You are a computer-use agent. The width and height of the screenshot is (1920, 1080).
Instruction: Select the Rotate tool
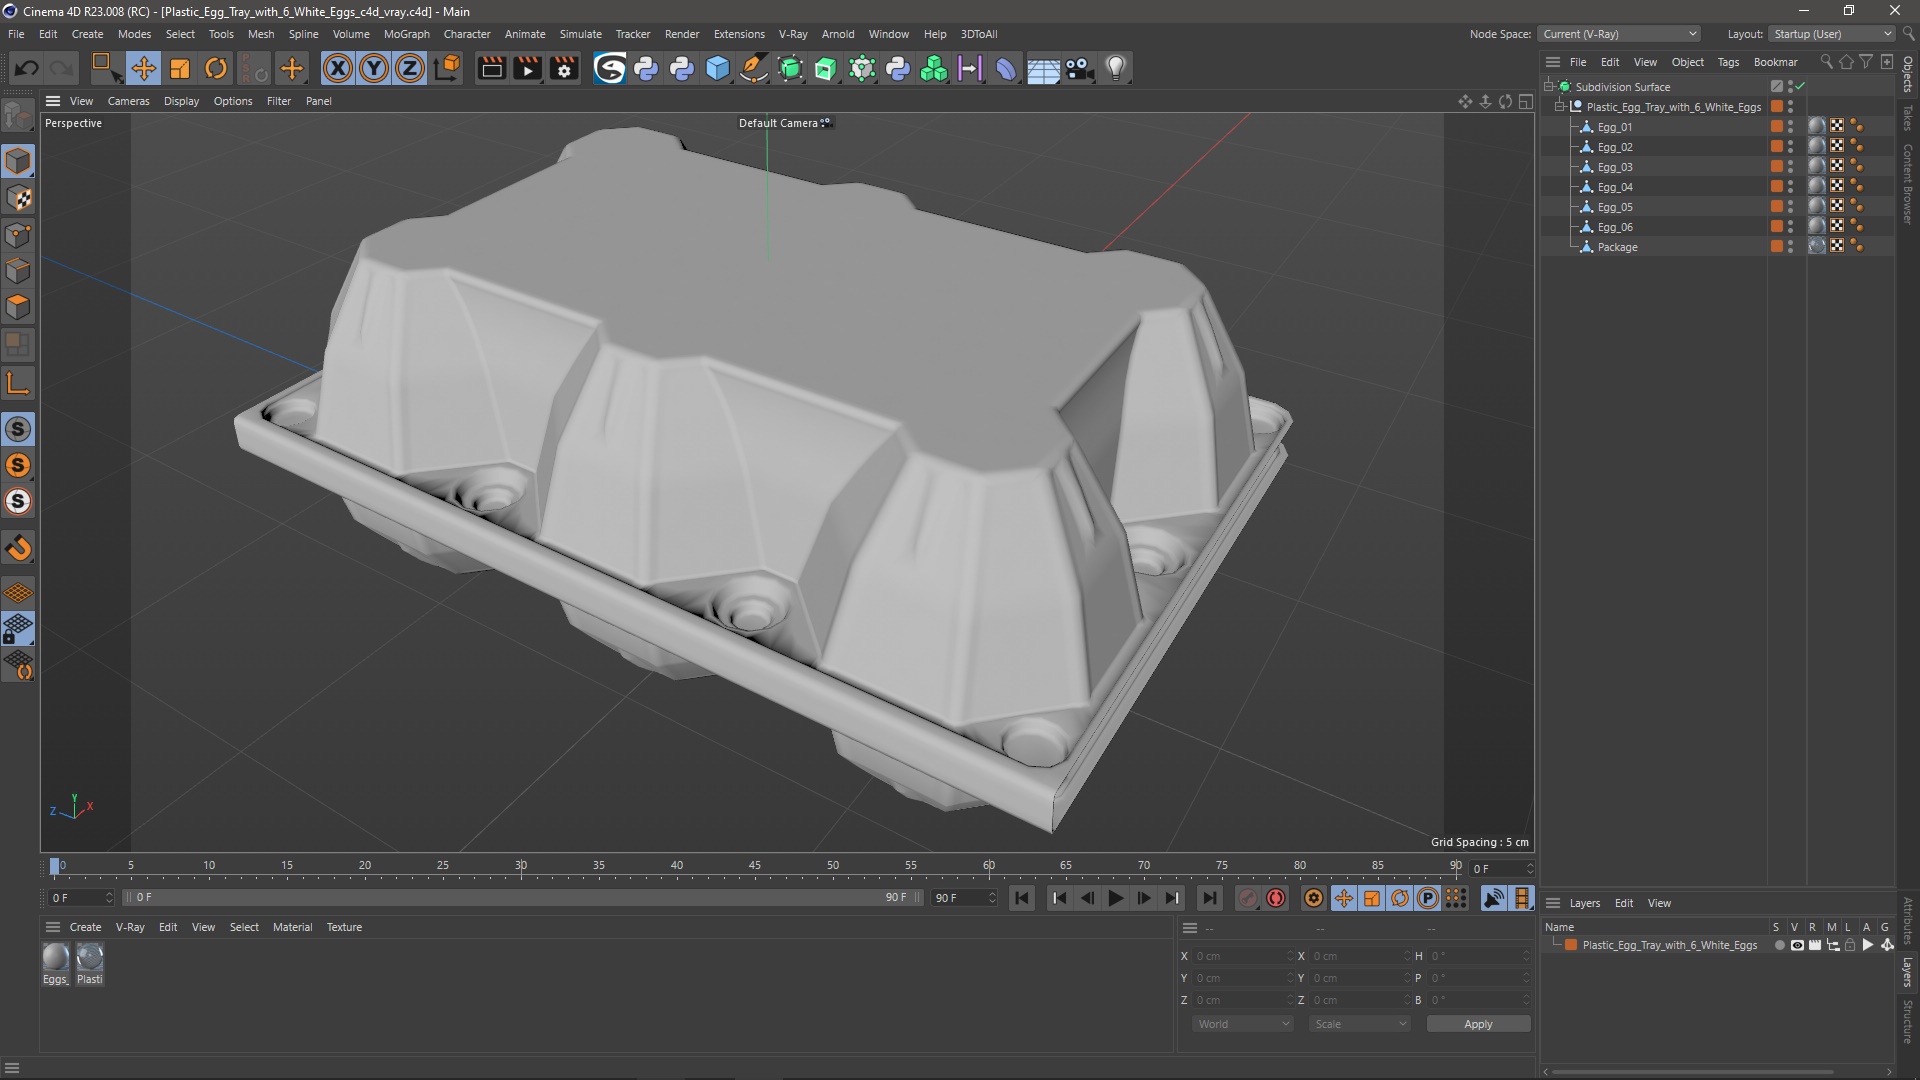point(216,68)
